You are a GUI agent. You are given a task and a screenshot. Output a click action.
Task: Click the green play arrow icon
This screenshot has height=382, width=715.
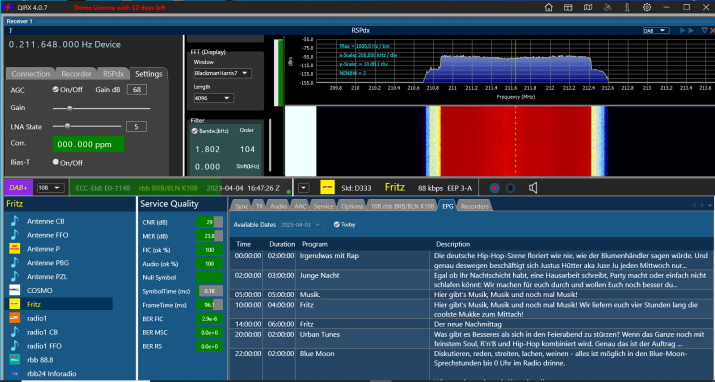click(691, 31)
